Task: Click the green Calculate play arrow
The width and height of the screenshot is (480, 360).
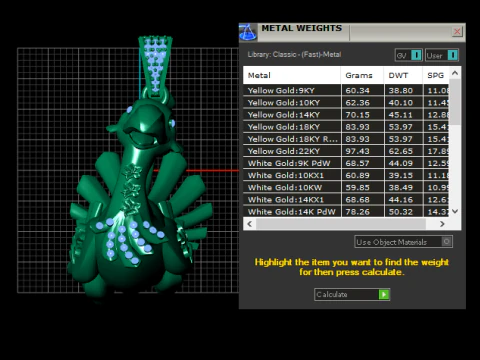Action: [384, 294]
